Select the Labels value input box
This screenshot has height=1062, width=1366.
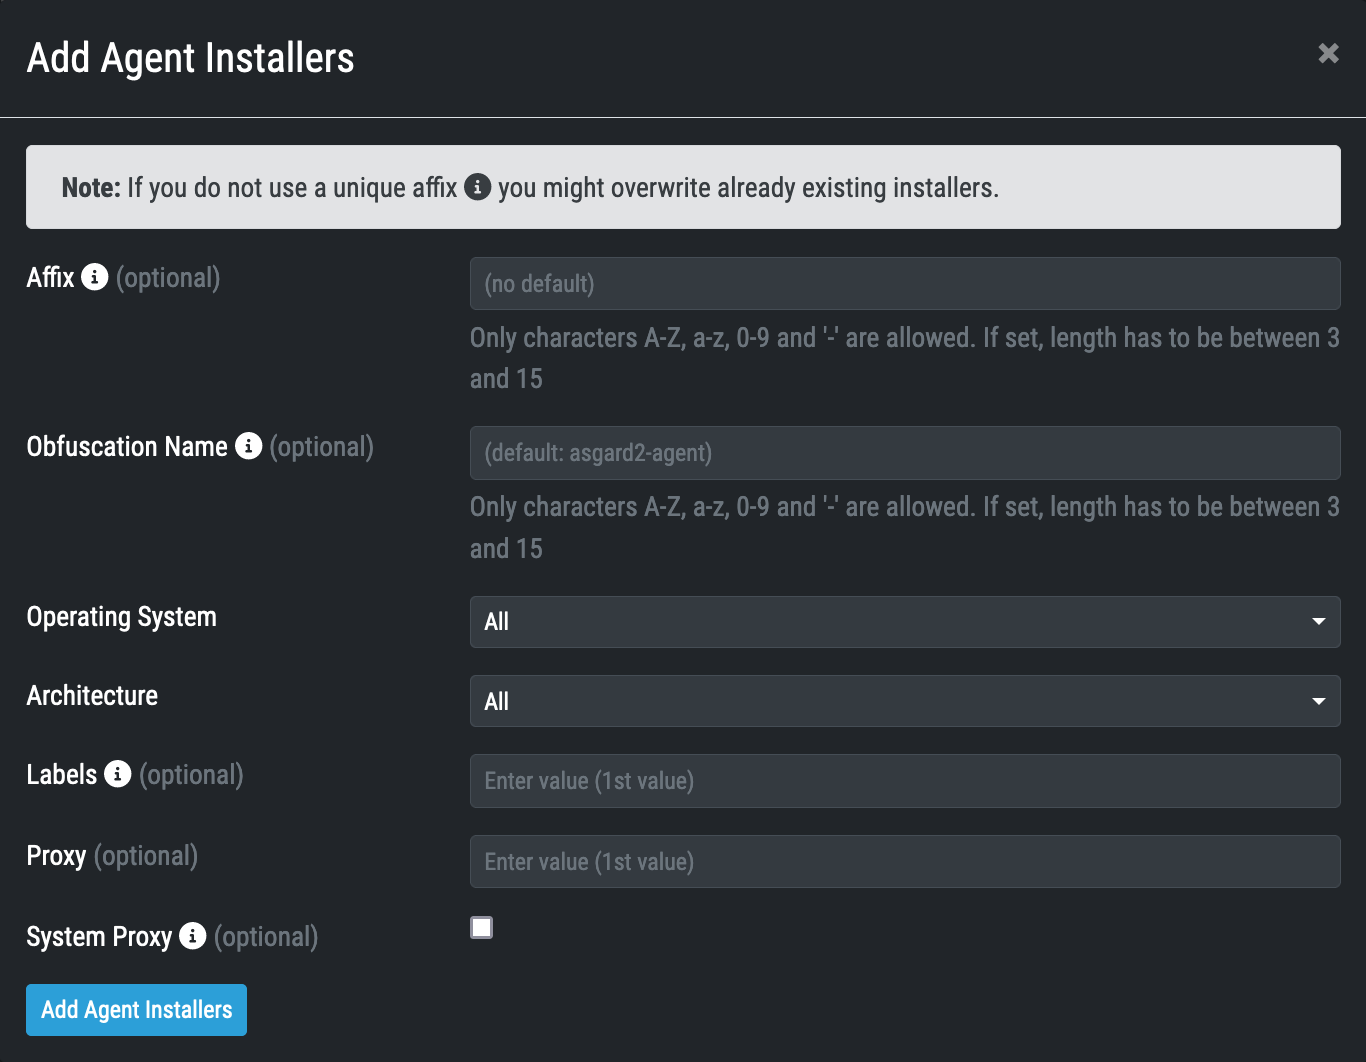tap(904, 781)
